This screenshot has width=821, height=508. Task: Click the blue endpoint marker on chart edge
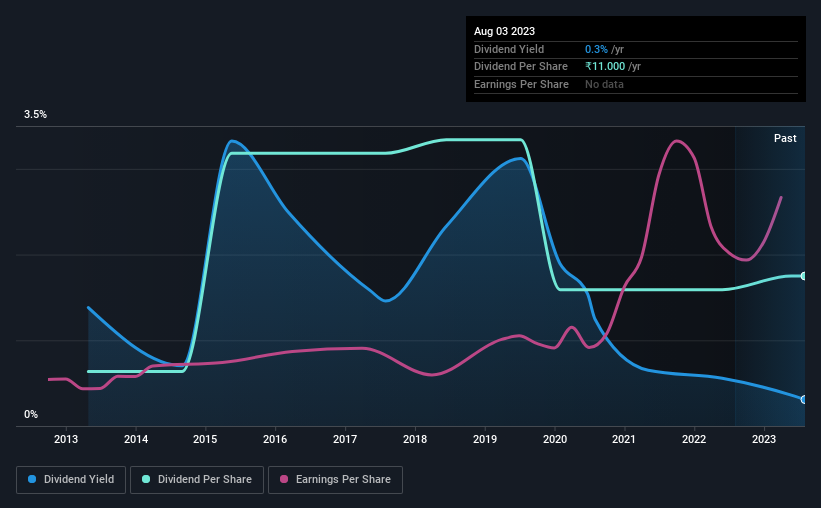[x=803, y=400]
